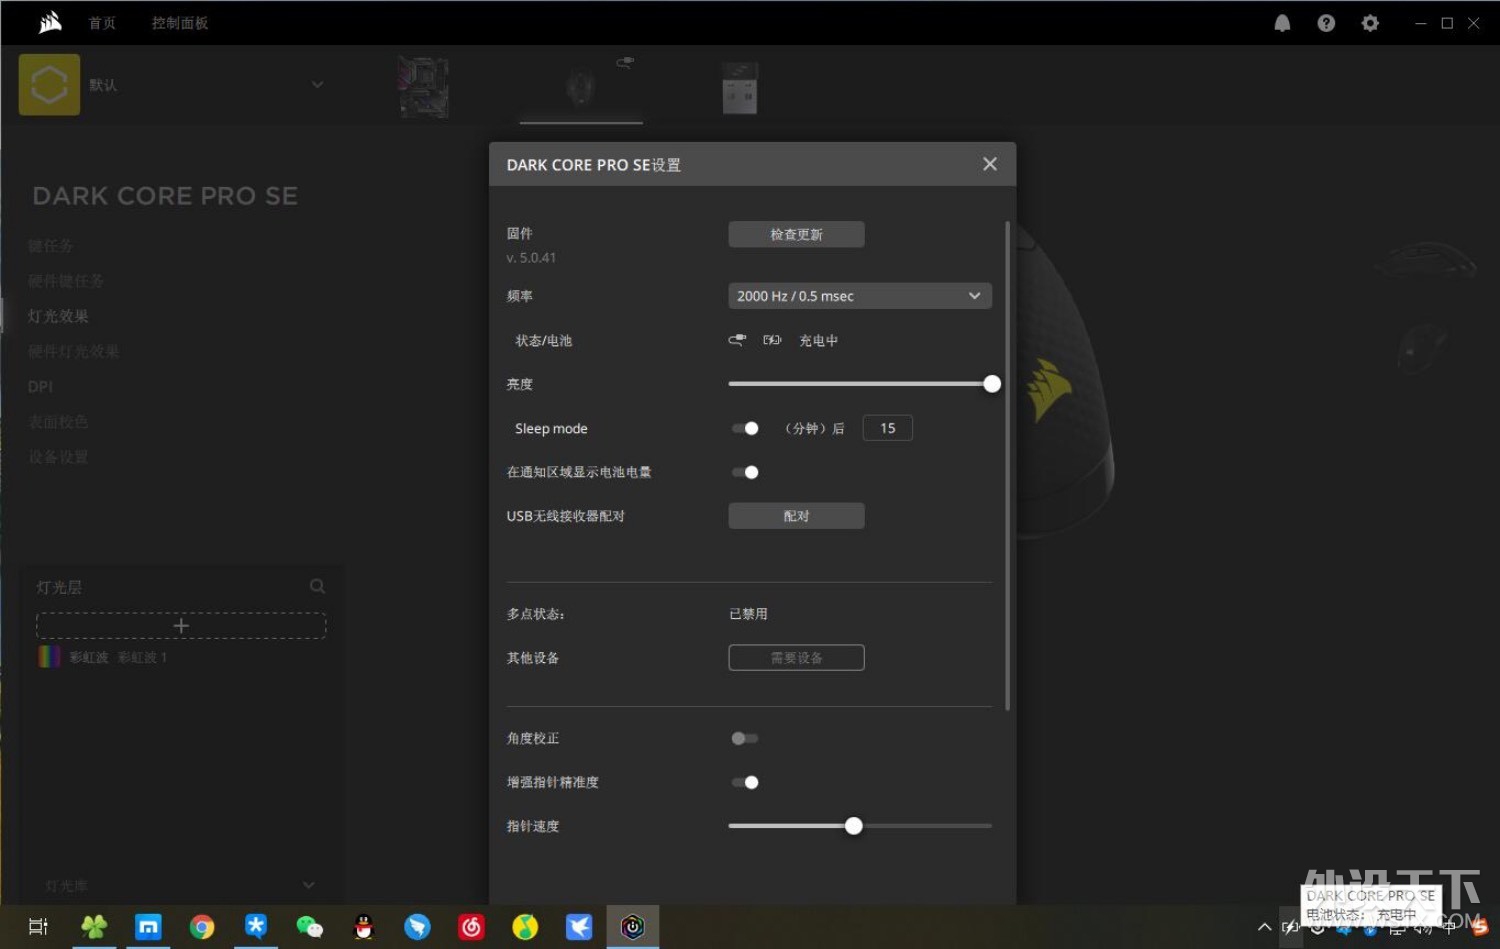Open 键任务 in the sidebar
This screenshot has height=949, width=1500.
(x=50, y=246)
